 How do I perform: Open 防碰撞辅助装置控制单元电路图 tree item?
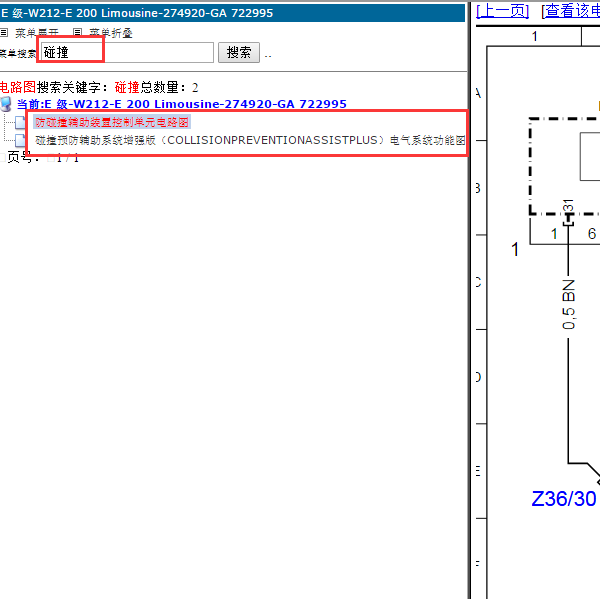112,122
